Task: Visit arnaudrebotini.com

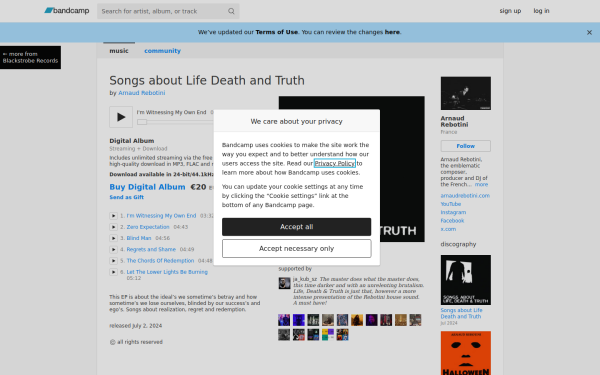Action: [465, 196]
